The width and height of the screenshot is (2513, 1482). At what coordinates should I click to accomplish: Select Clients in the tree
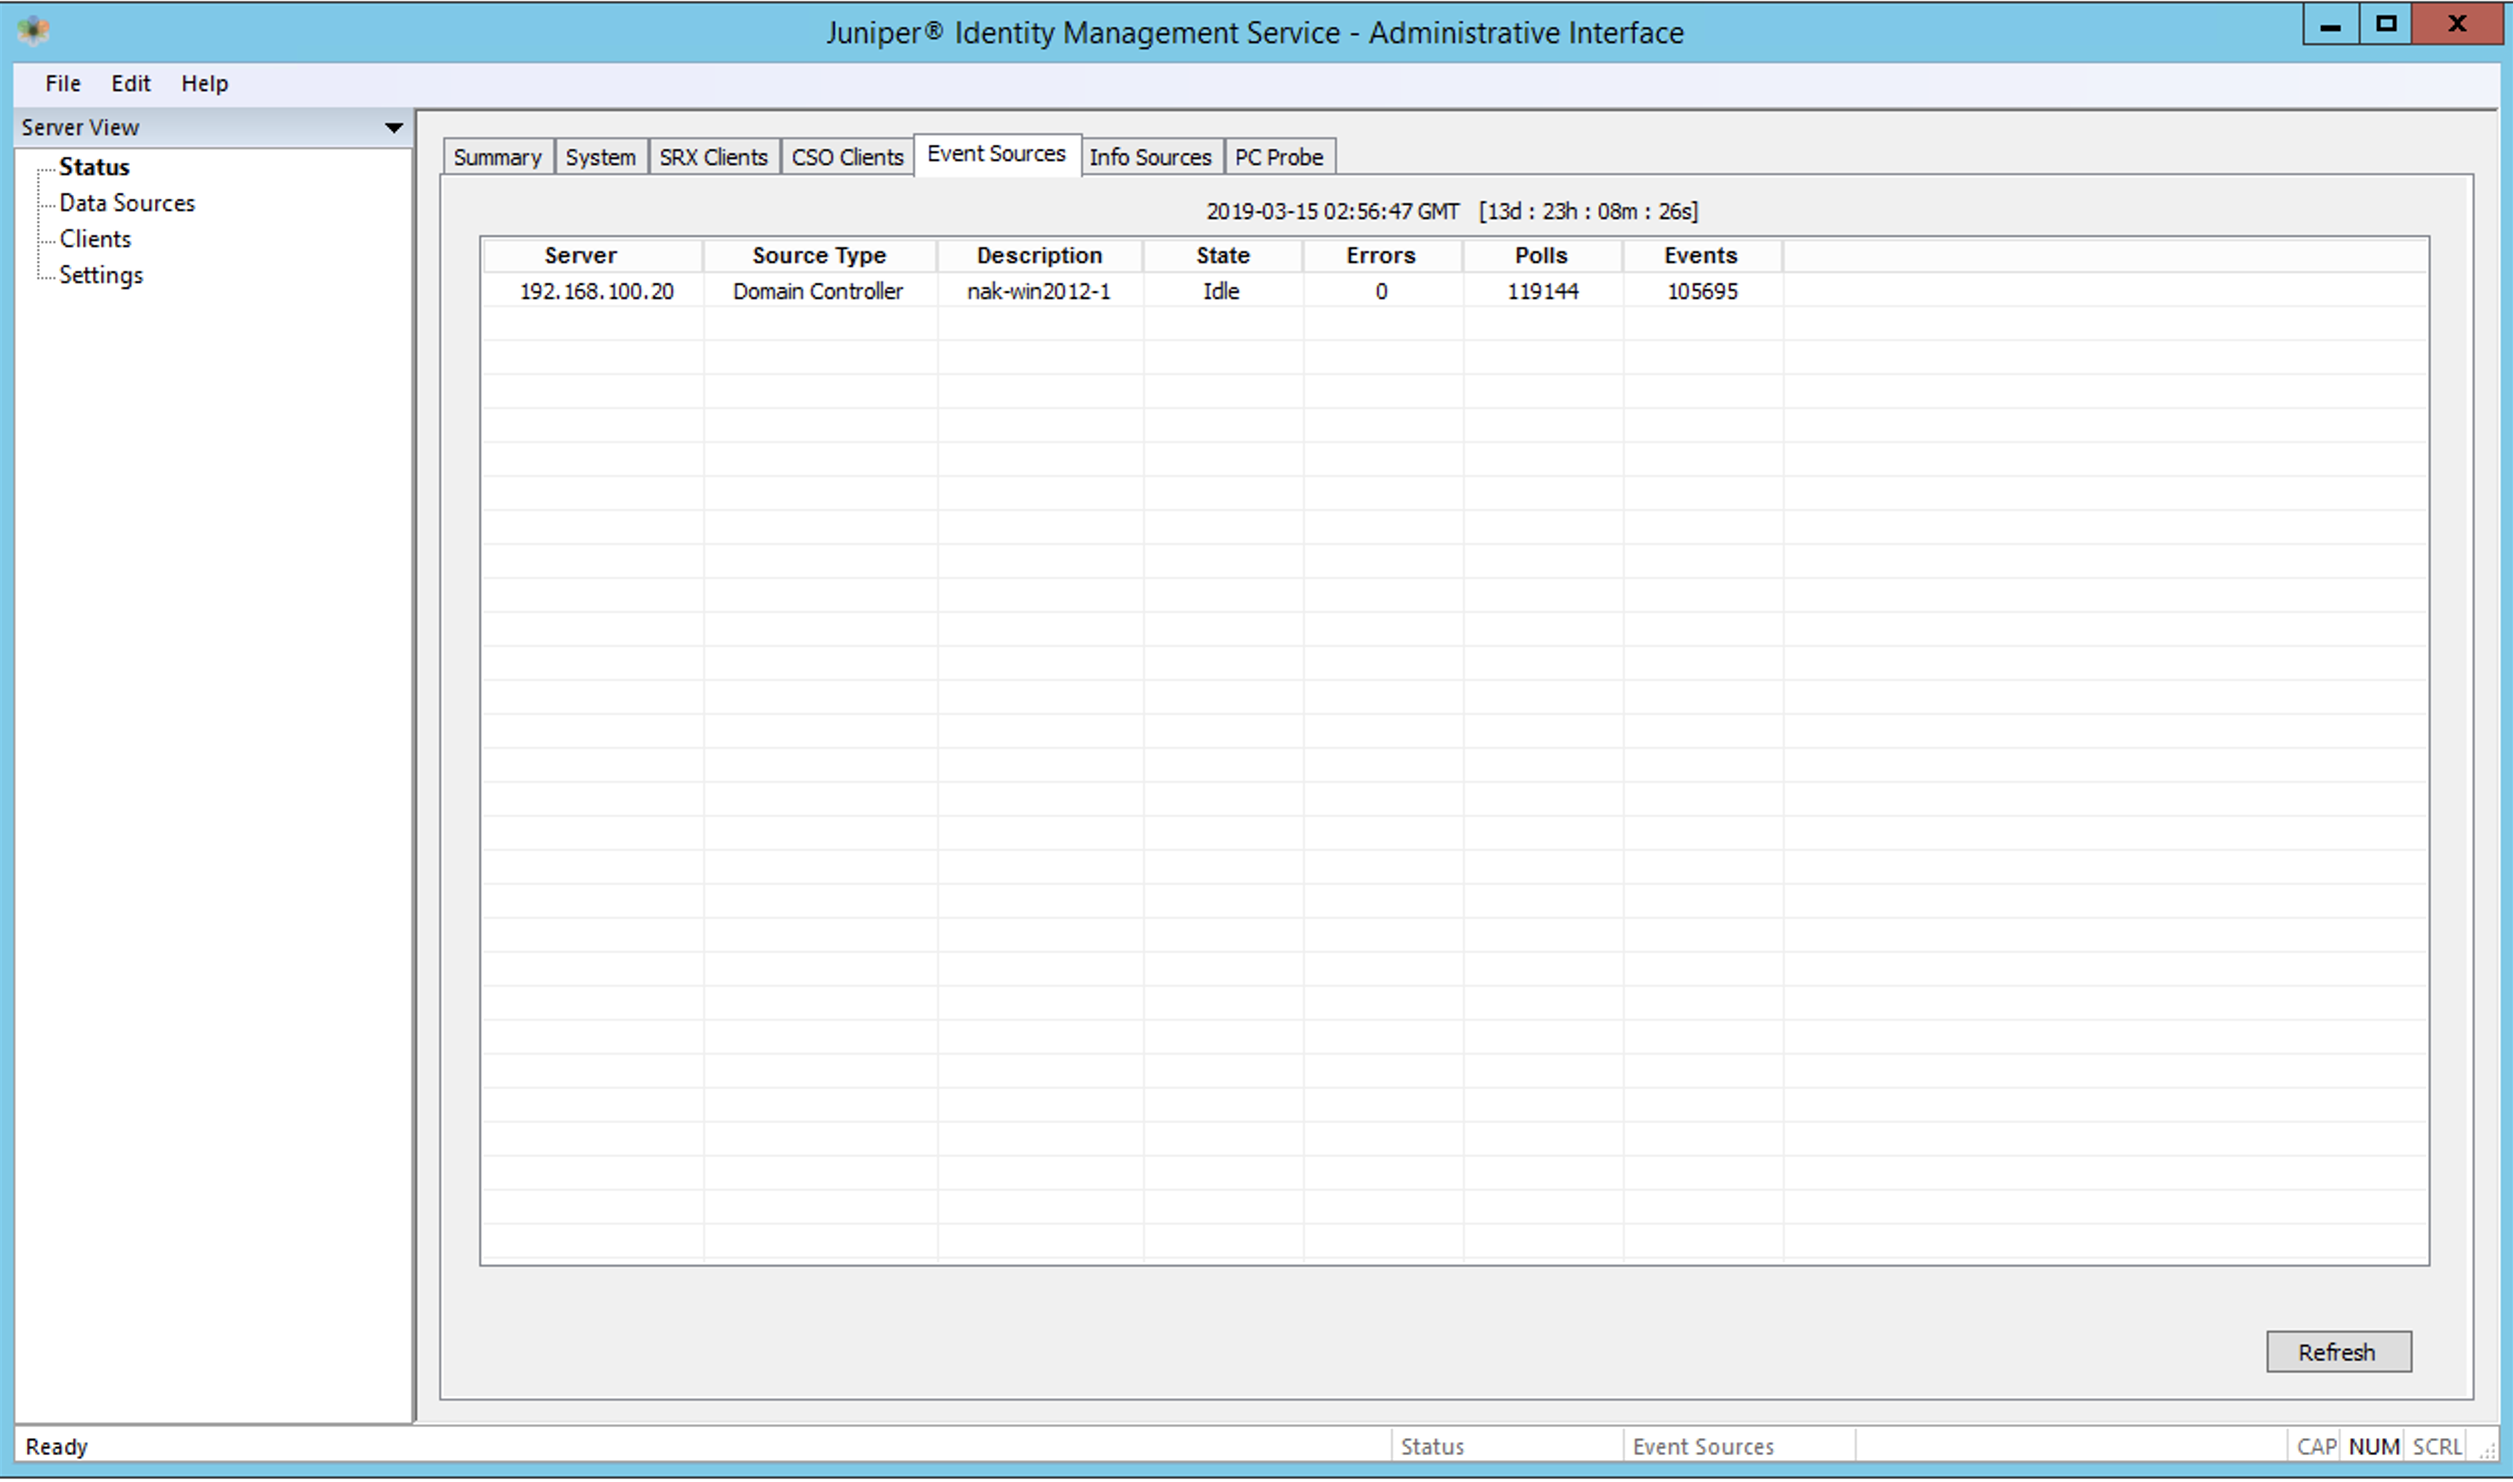point(95,239)
